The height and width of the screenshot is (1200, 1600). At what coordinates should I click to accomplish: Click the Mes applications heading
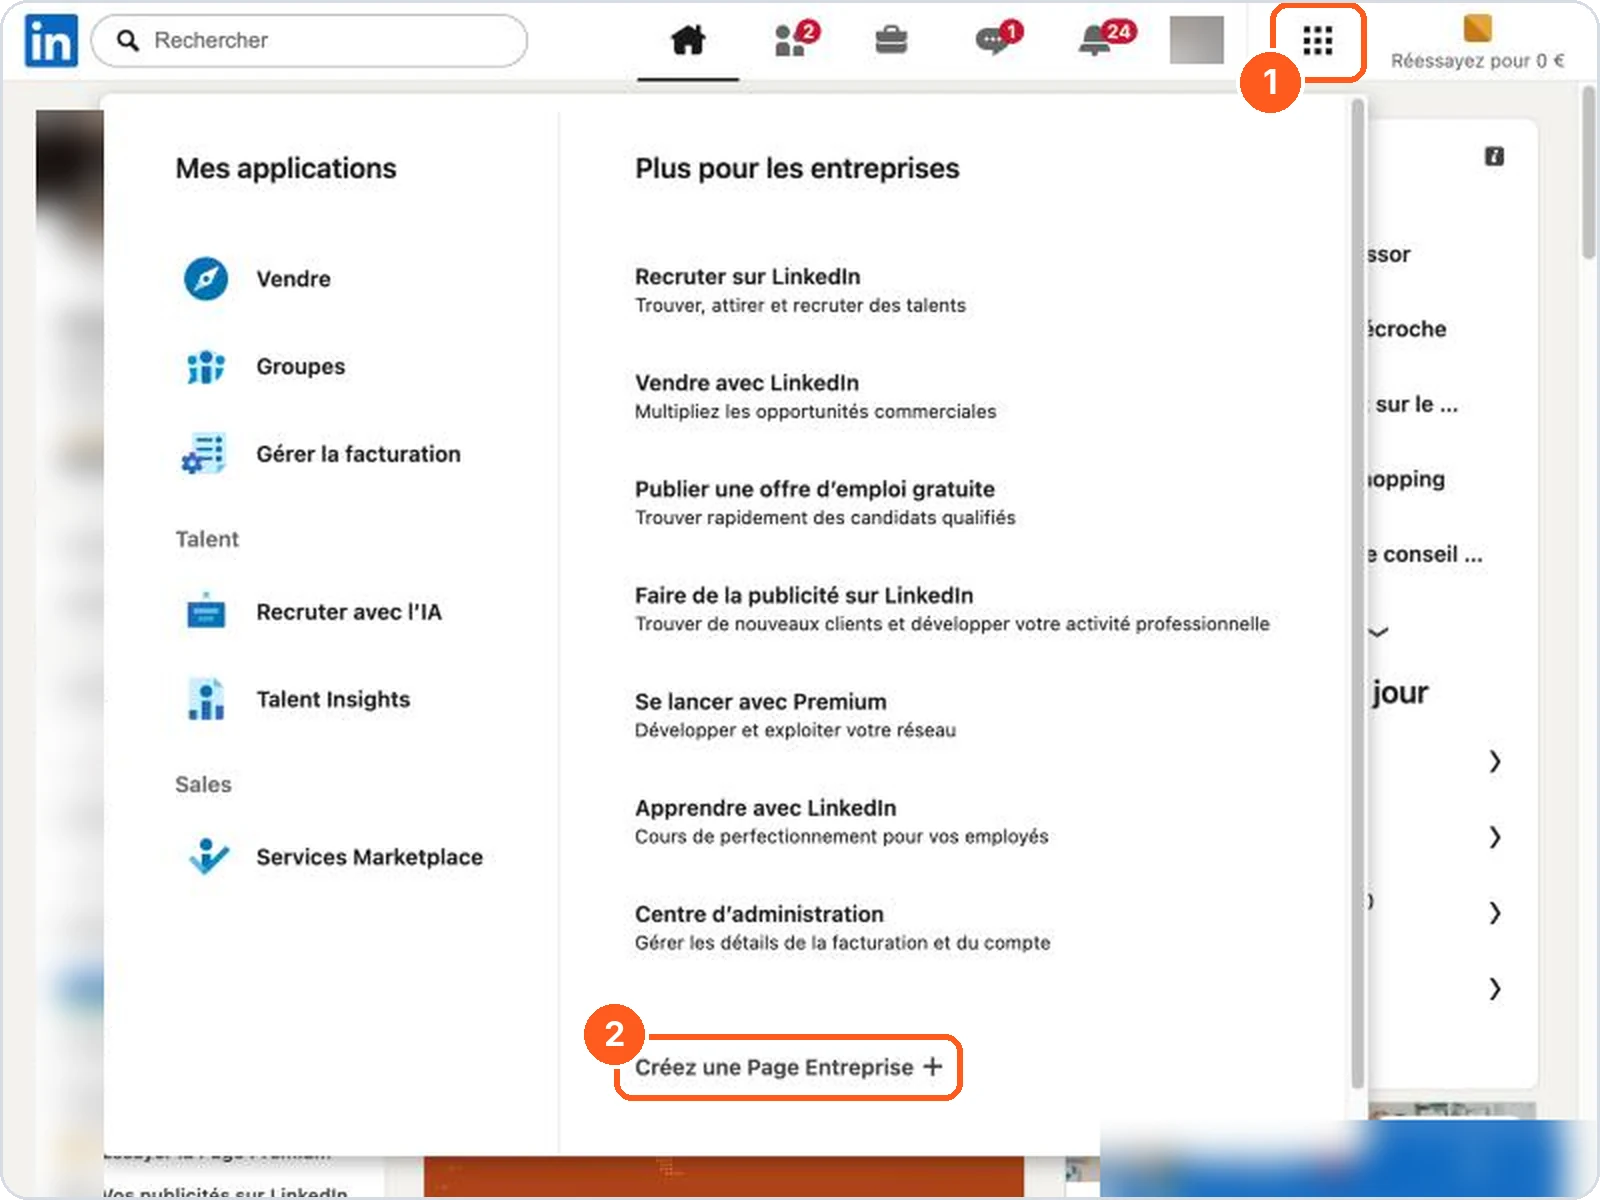click(x=286, y=168)
